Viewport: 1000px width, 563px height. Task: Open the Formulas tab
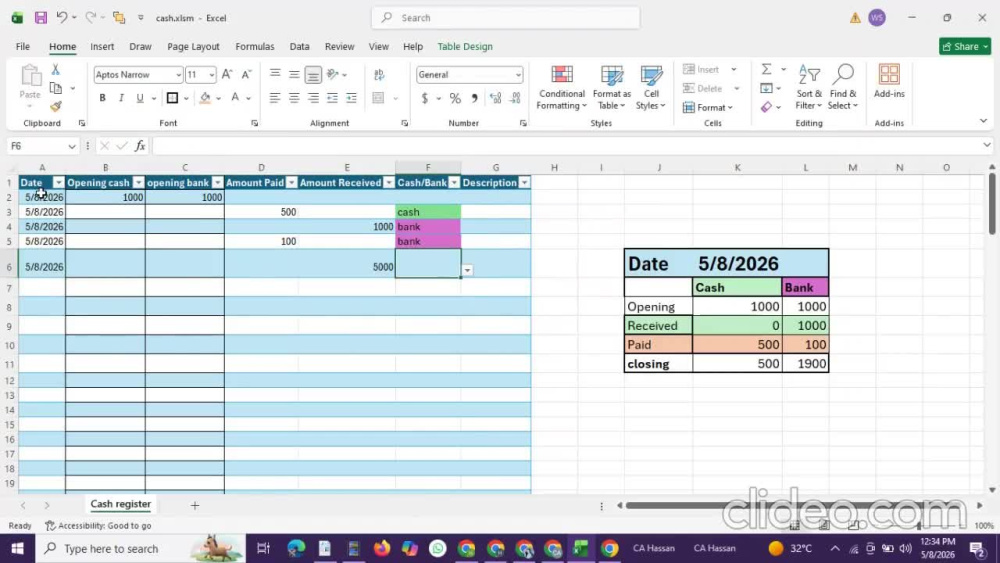(x=254, y=47)
